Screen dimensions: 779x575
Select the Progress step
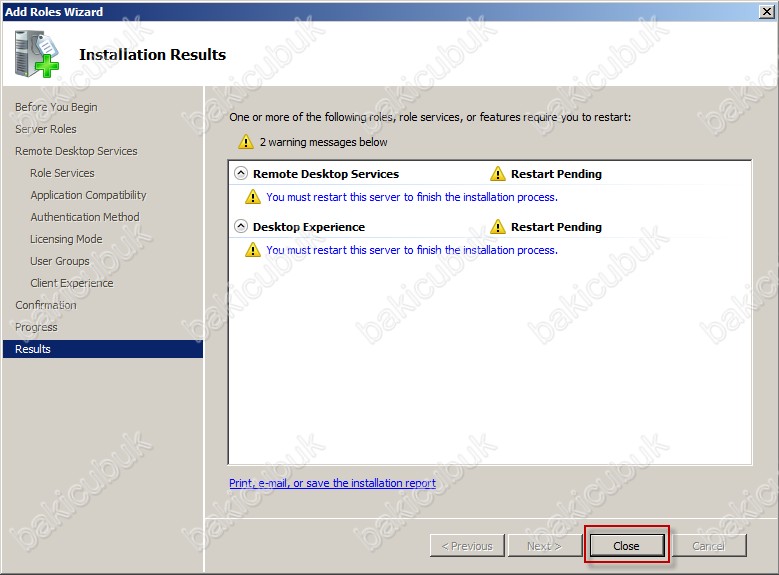[x=36, y=327]
